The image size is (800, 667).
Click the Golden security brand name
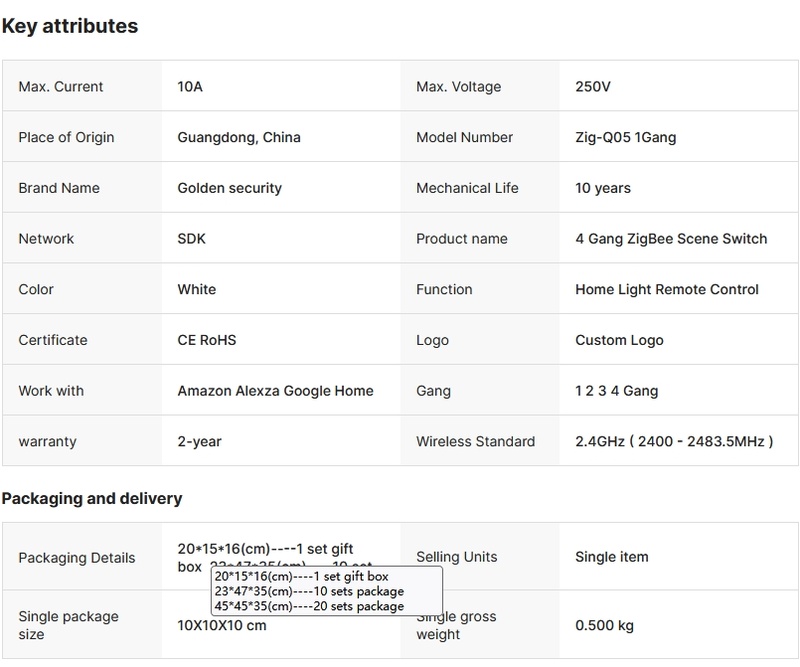[229, 188]
